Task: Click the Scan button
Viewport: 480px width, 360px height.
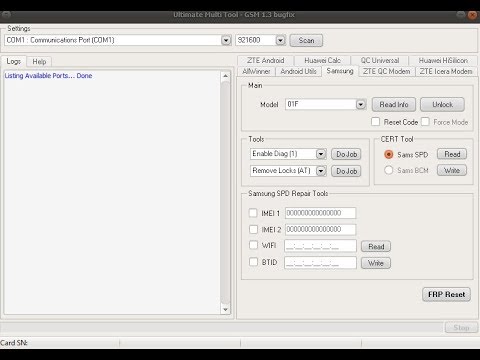Action: tap(306, 40)
